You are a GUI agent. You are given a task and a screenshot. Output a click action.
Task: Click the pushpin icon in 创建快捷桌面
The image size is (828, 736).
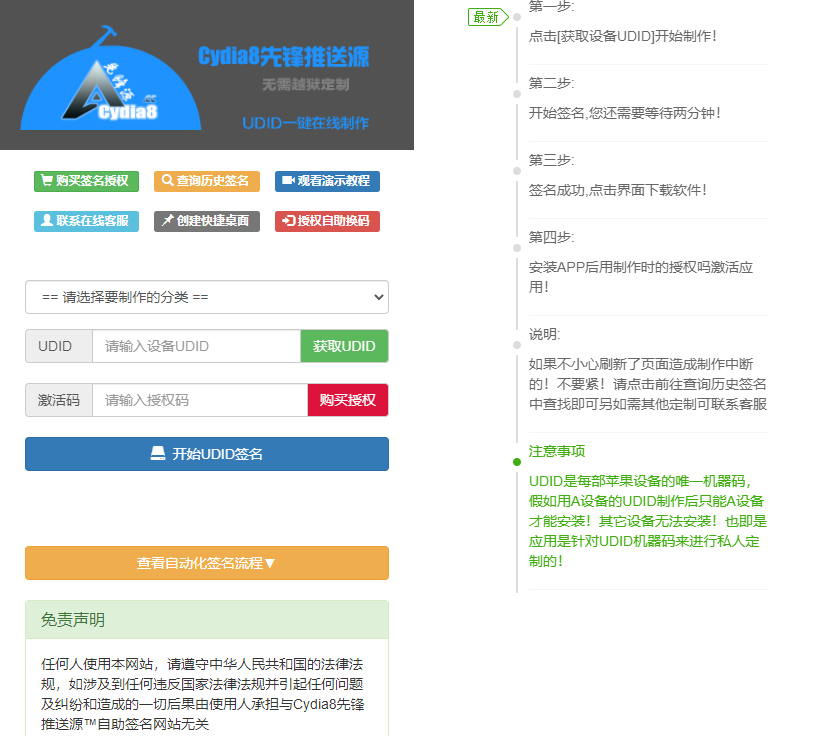click(167, 220)
